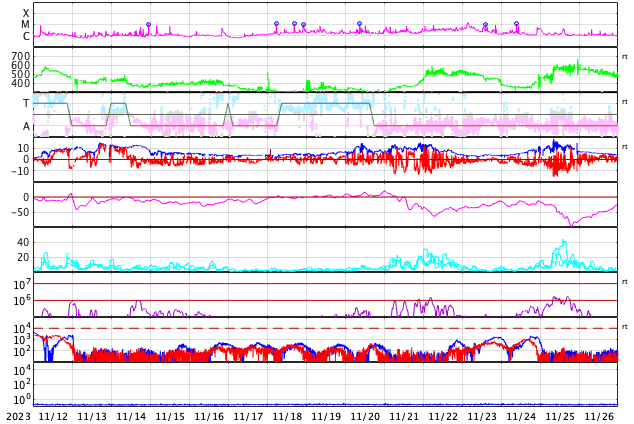Click the "600" axis label
Image resolution: width=634 pixels, height=424 pixels.
tap(21, 65)
